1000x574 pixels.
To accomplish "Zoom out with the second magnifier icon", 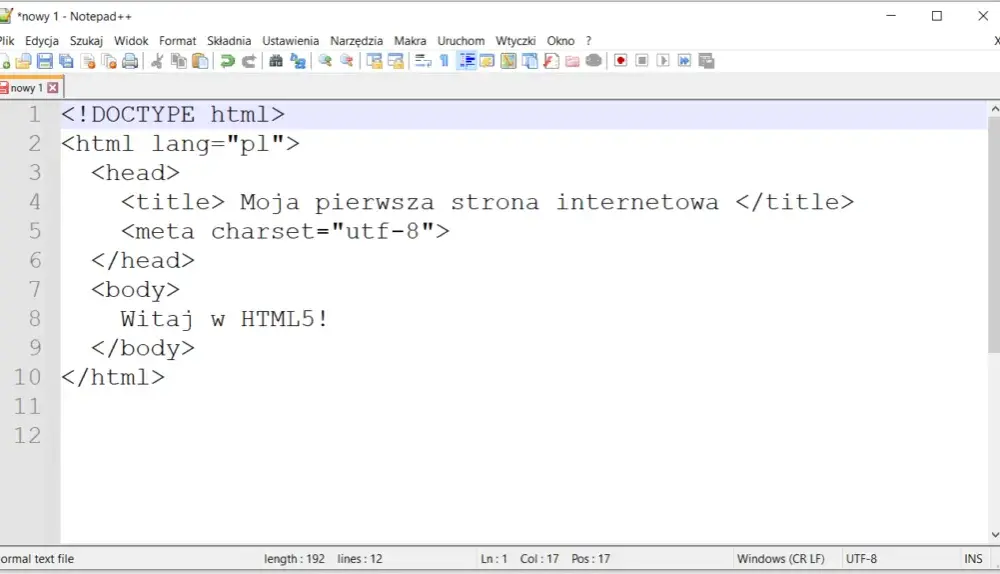I will tap(346, 61).
